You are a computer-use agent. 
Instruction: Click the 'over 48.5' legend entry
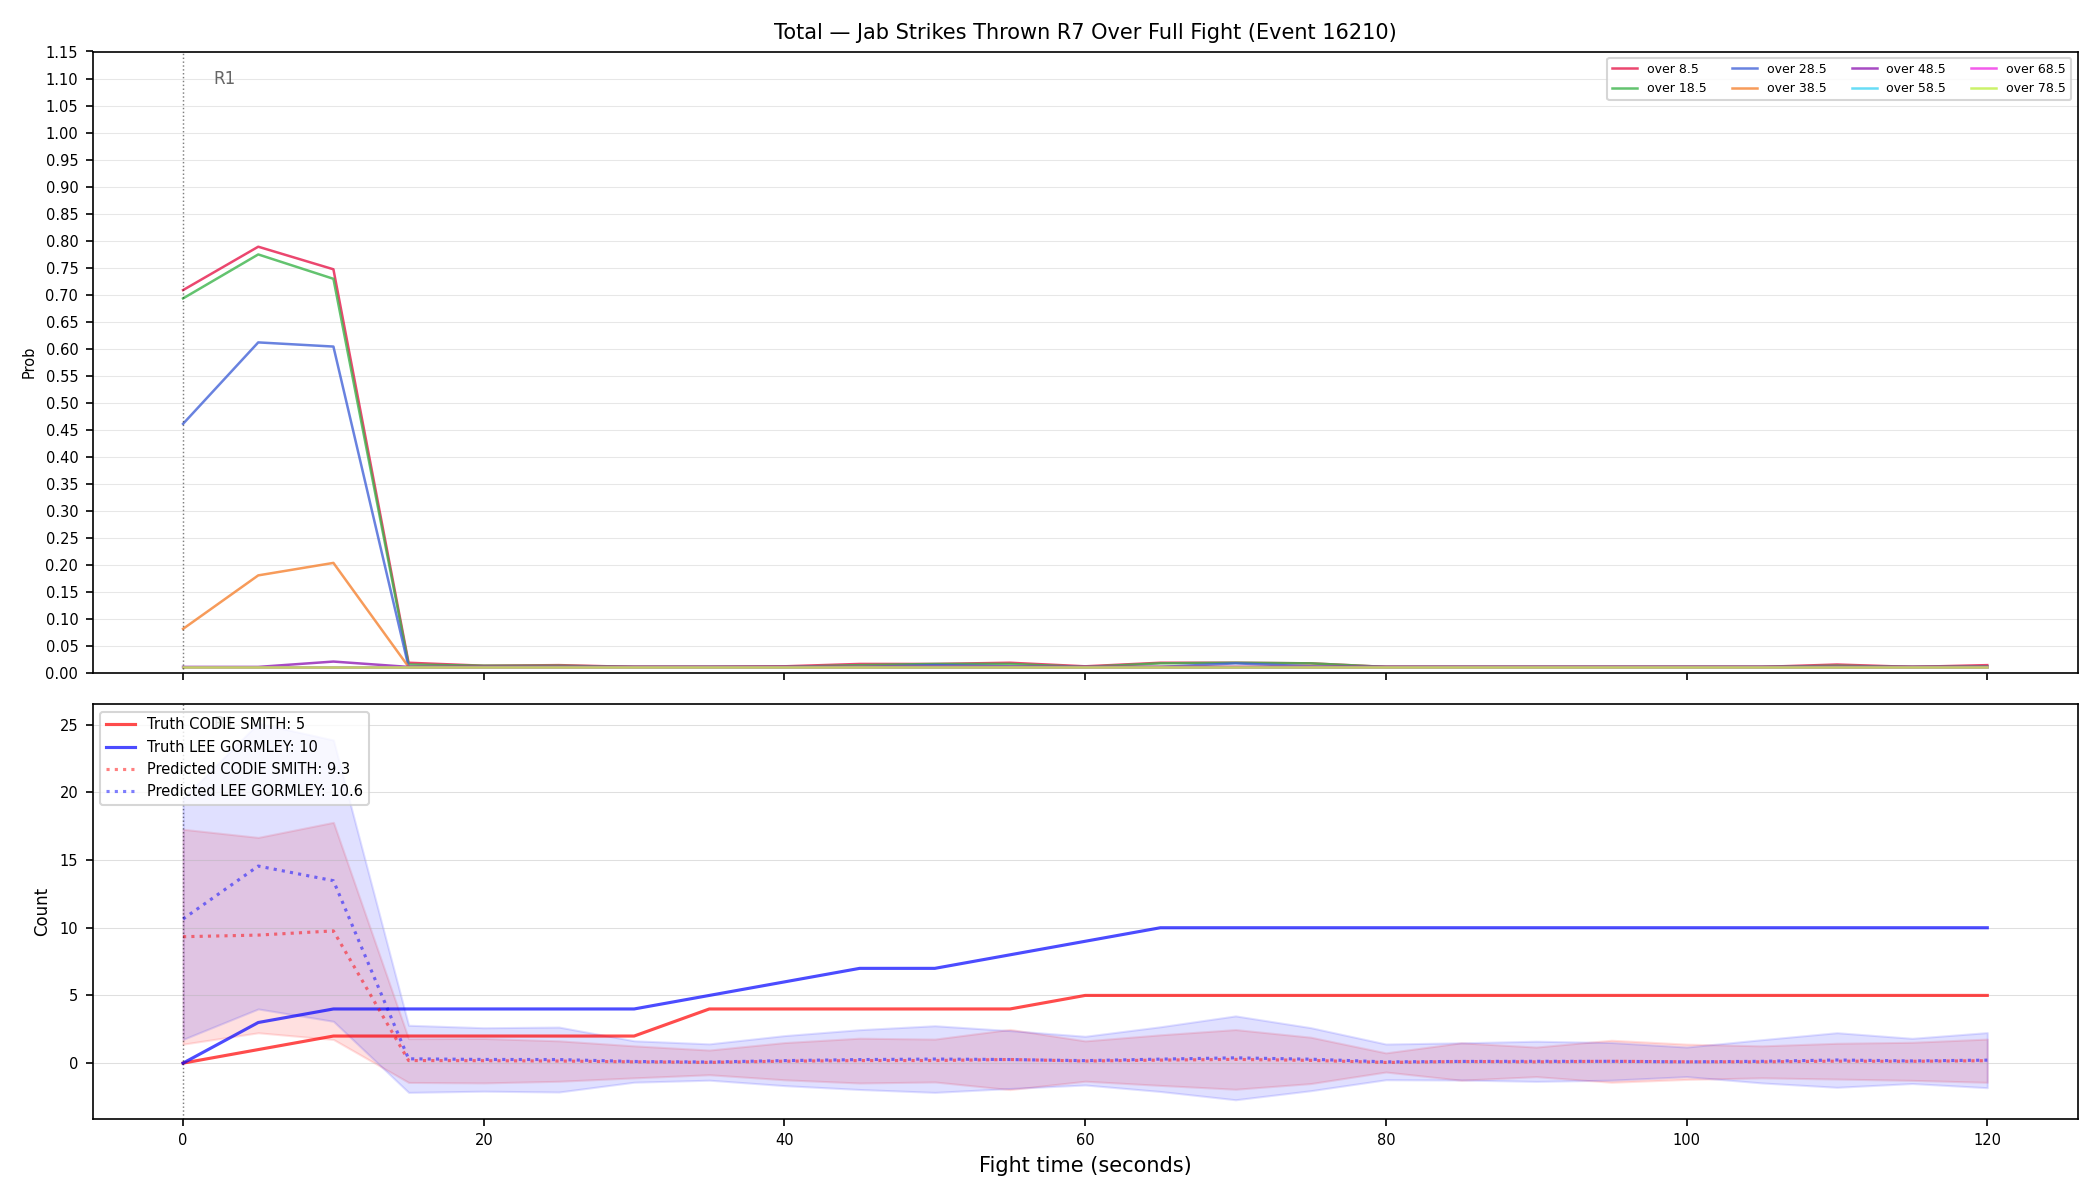pos(1898,69)
